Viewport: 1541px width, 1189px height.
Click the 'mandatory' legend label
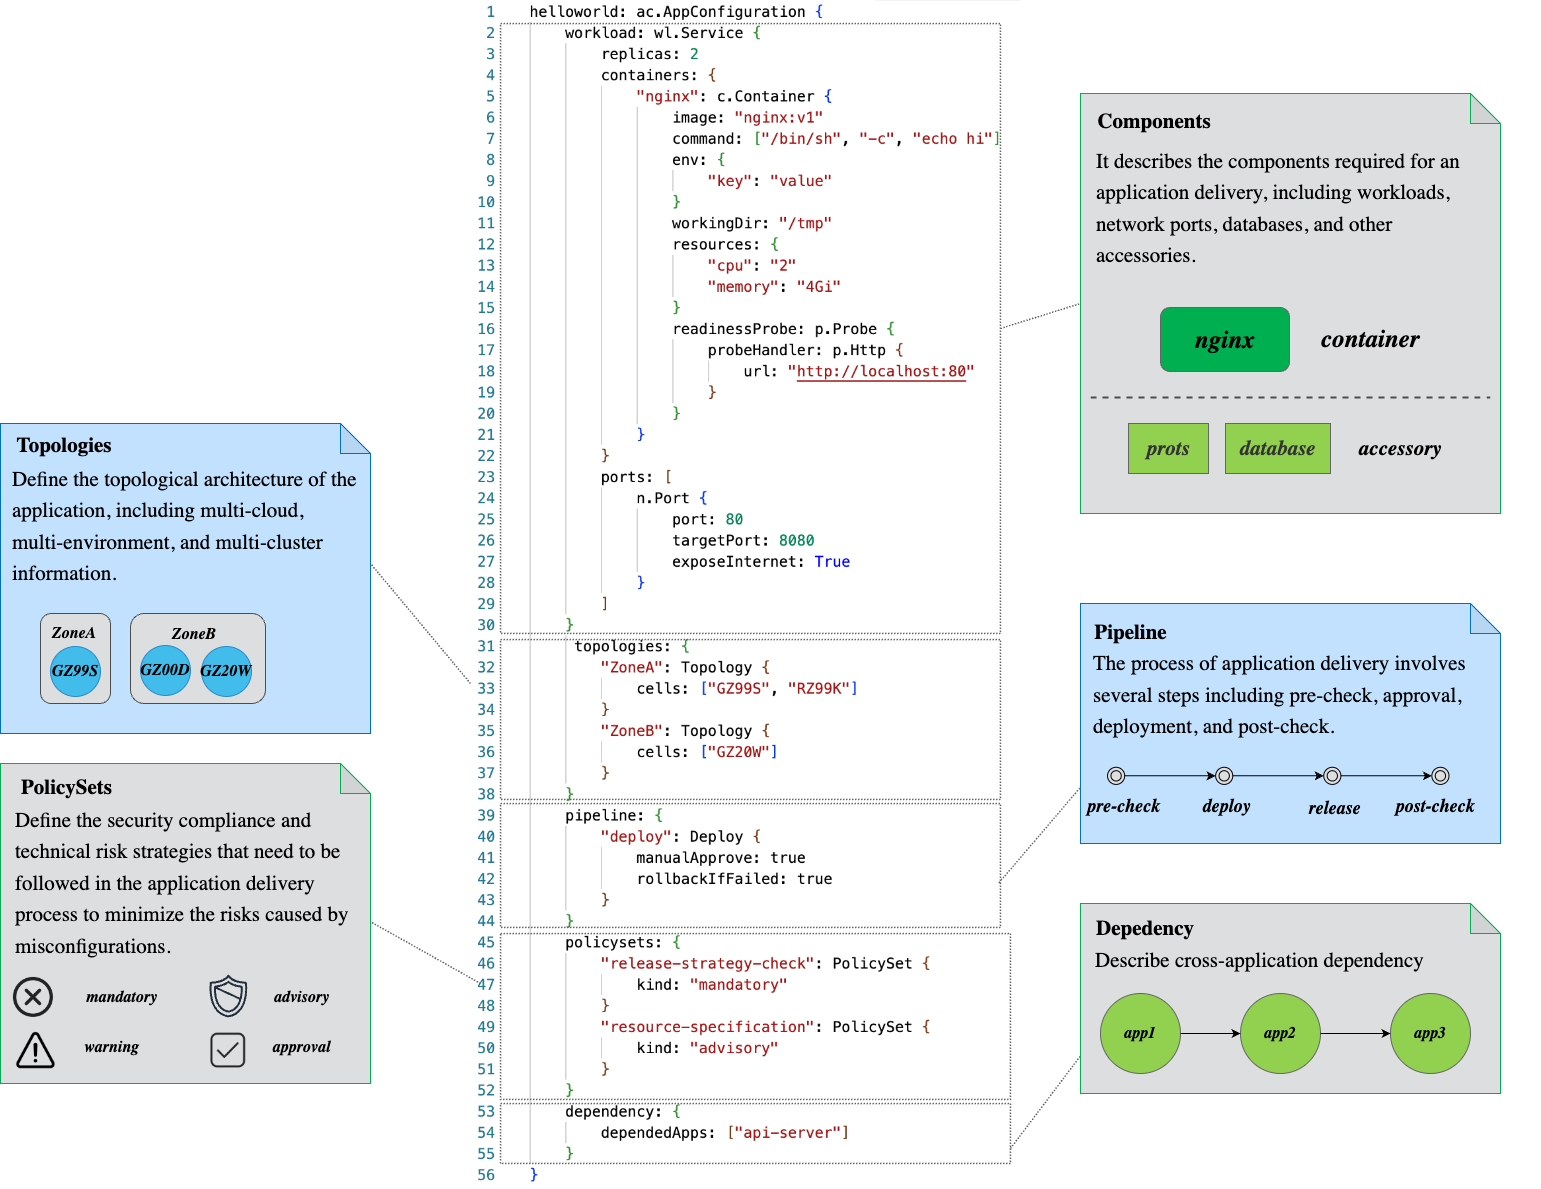tap(121, 997)
